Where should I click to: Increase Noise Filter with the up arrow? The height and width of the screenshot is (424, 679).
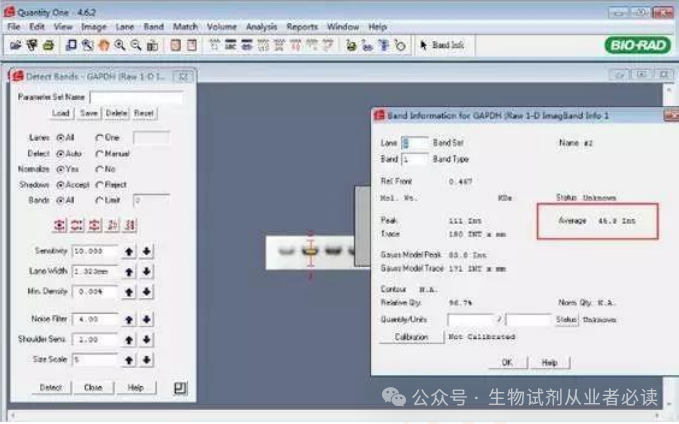click(x=129, y=319)
